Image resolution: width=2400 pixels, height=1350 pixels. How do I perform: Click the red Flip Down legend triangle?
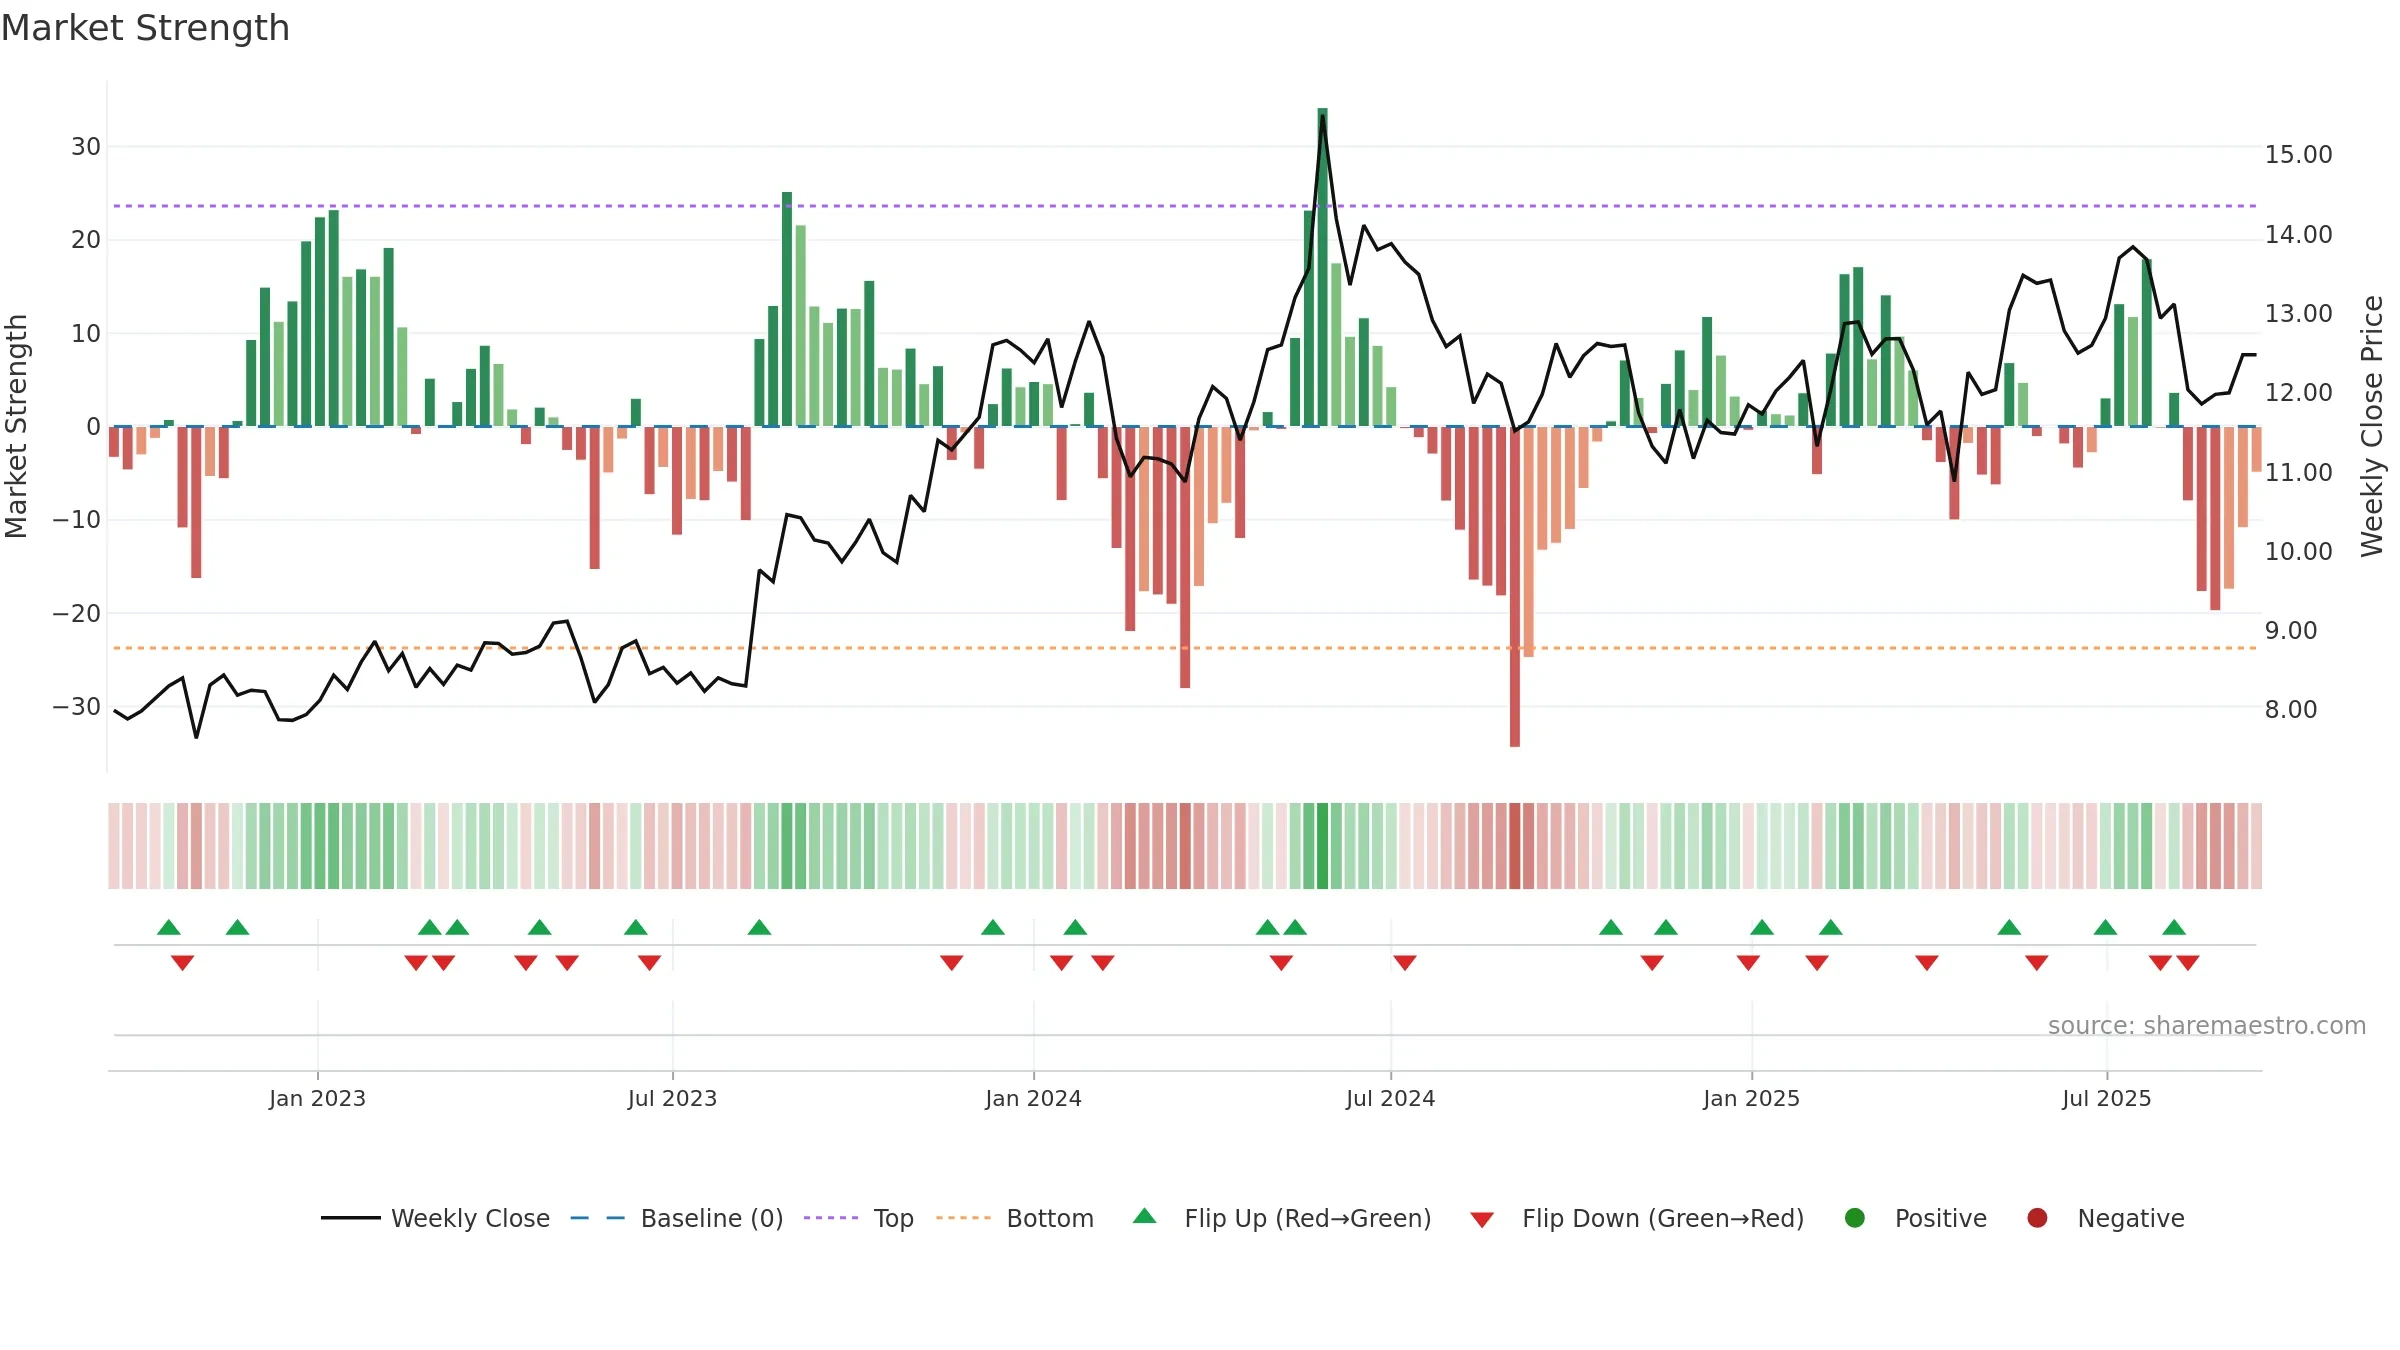tap(1482, 1219)
